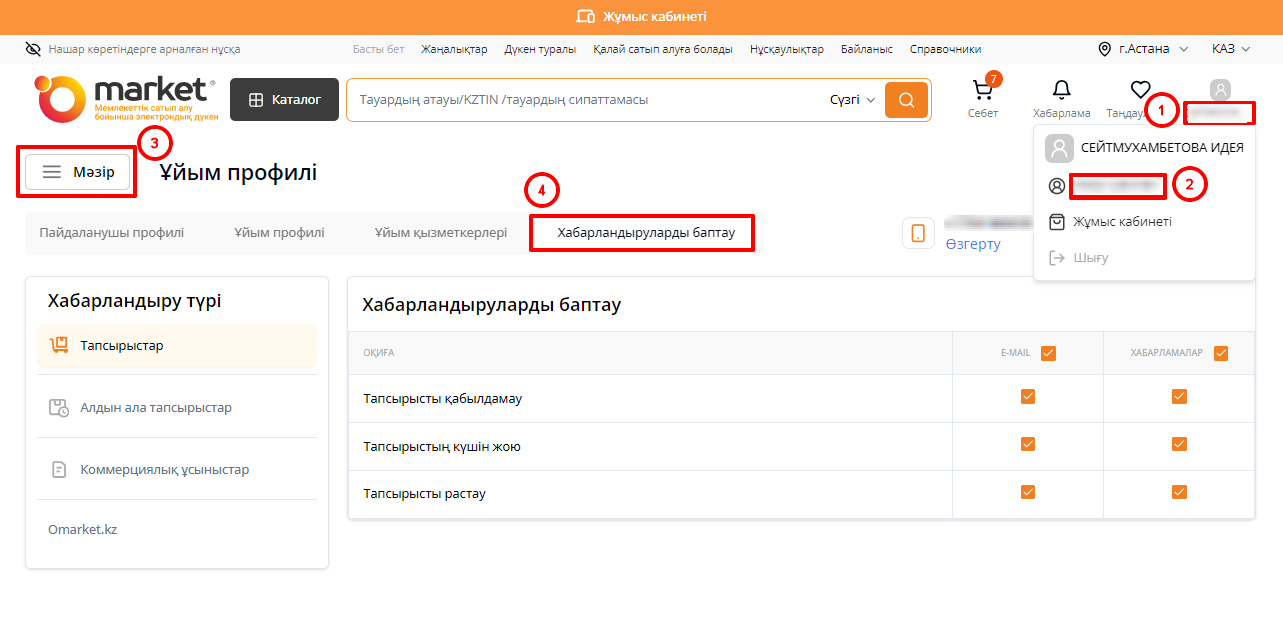Image resolution: width=1283 pixels, height=638 pixels.
Task: Select Алдын ала тапсырыстар notification type
Action: point(155,408)
